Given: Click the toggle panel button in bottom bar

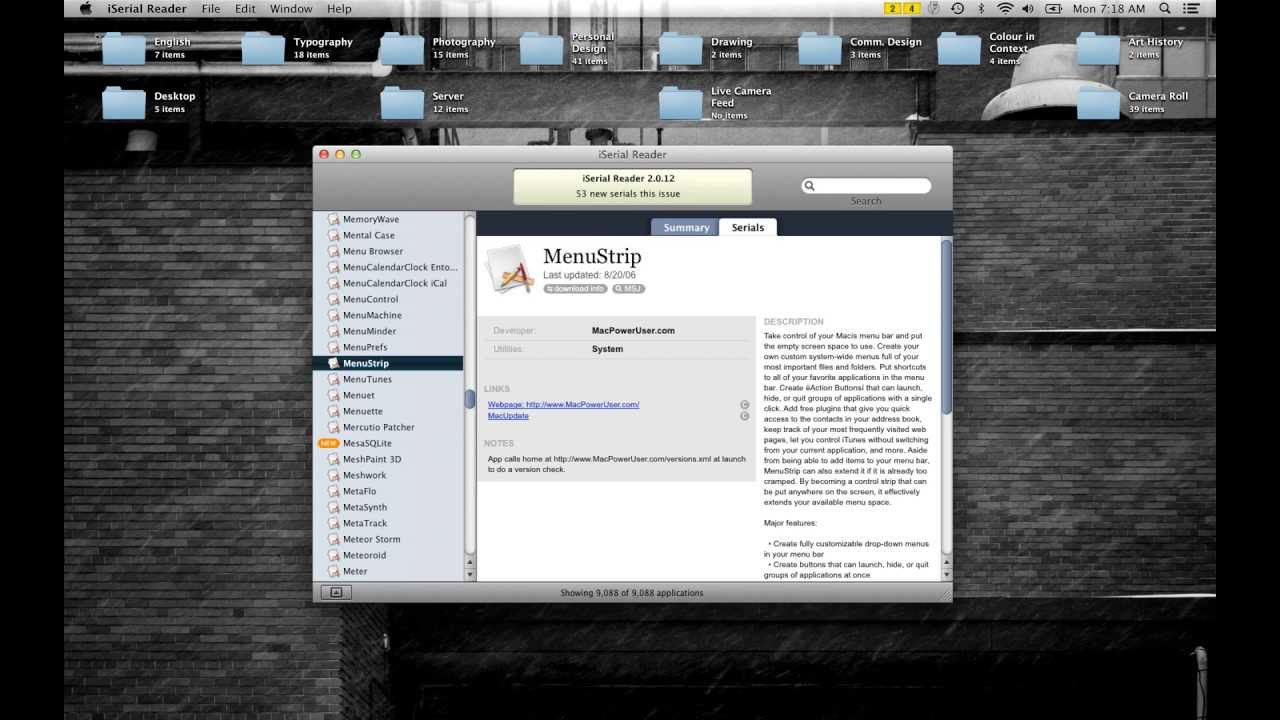Looking at the screenshot, I should pos(336,592).
